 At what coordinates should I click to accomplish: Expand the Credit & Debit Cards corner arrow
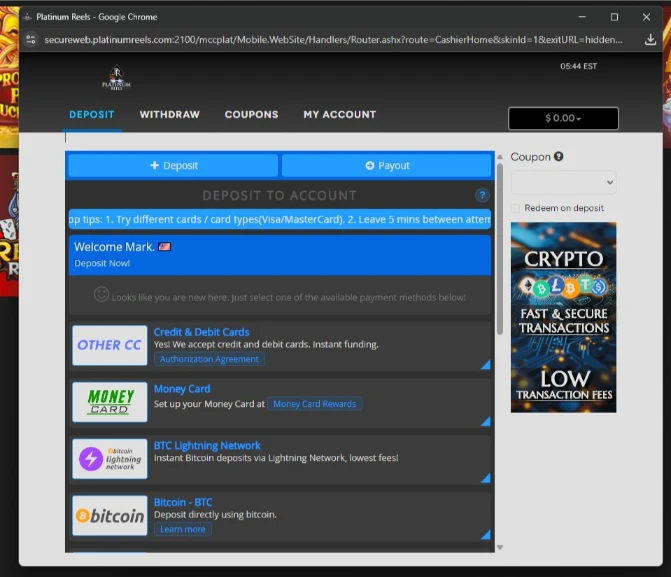coord(486,365)
